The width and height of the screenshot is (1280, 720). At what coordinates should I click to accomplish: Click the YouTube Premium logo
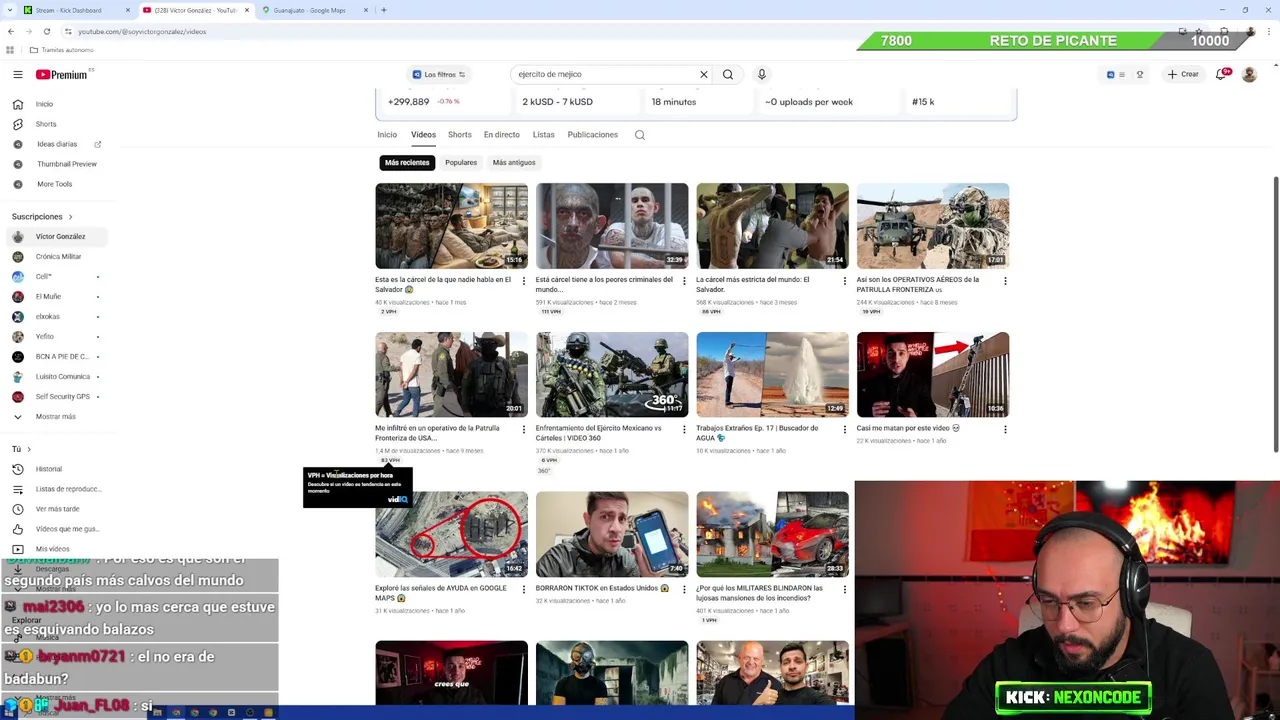pos(61,74)
